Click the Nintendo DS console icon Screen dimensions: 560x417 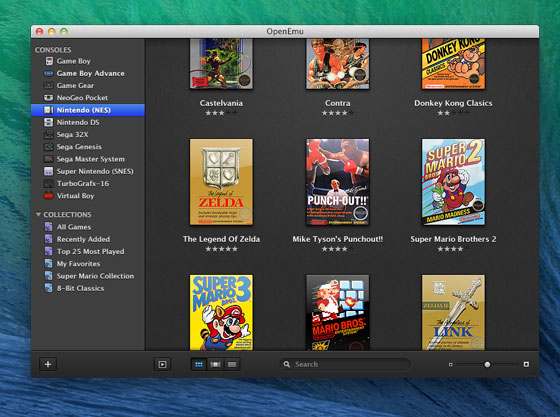coord(49,122)
